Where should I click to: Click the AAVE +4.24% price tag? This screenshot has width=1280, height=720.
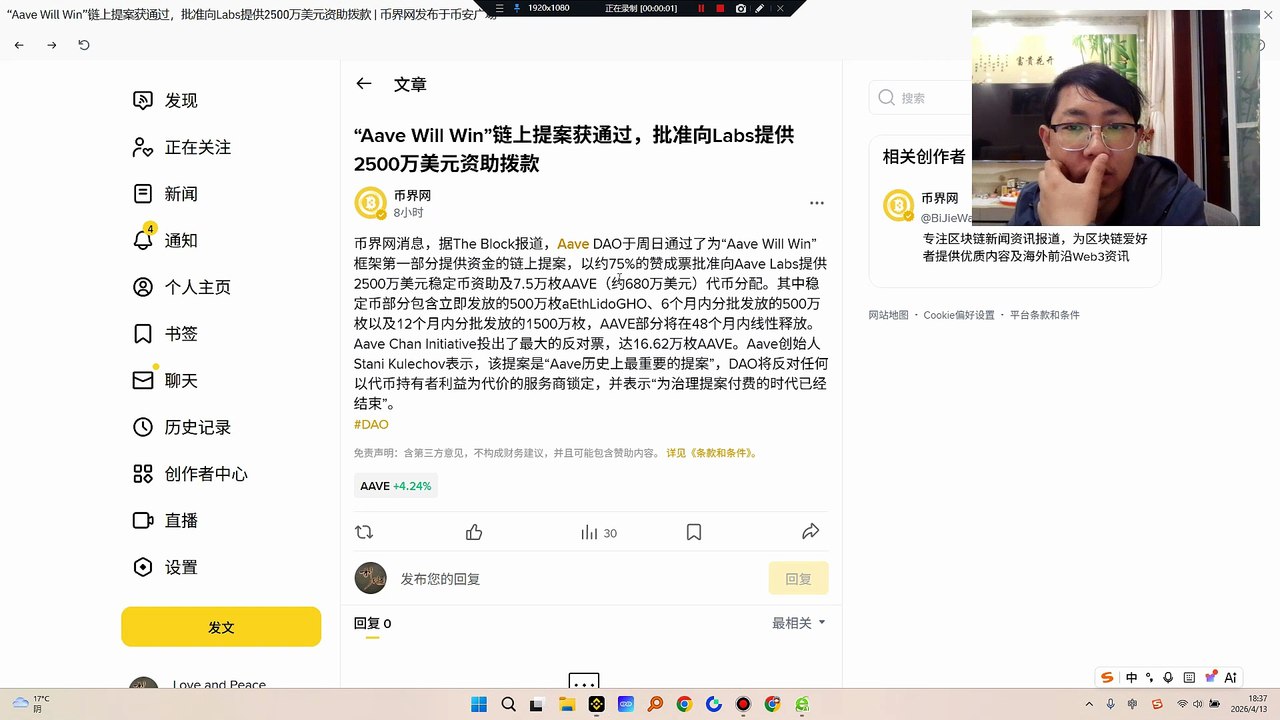coord(396,486)
